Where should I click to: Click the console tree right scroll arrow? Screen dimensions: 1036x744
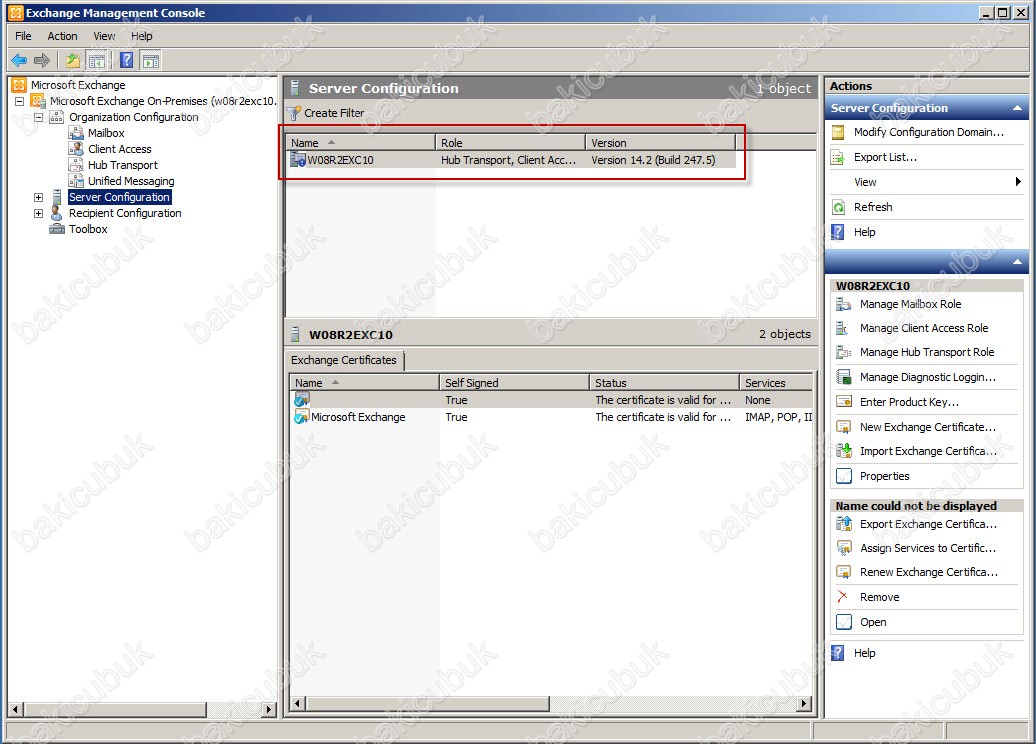[x=268, y=710]
